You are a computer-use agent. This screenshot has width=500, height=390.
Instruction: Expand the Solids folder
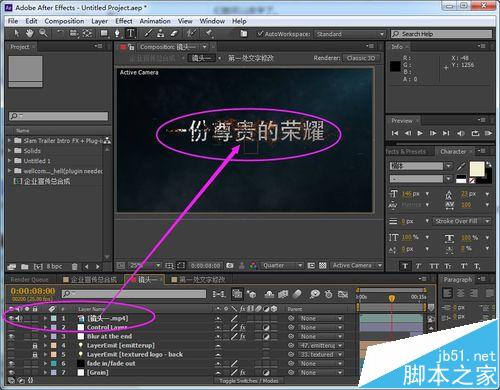click(x=10, y=151)
